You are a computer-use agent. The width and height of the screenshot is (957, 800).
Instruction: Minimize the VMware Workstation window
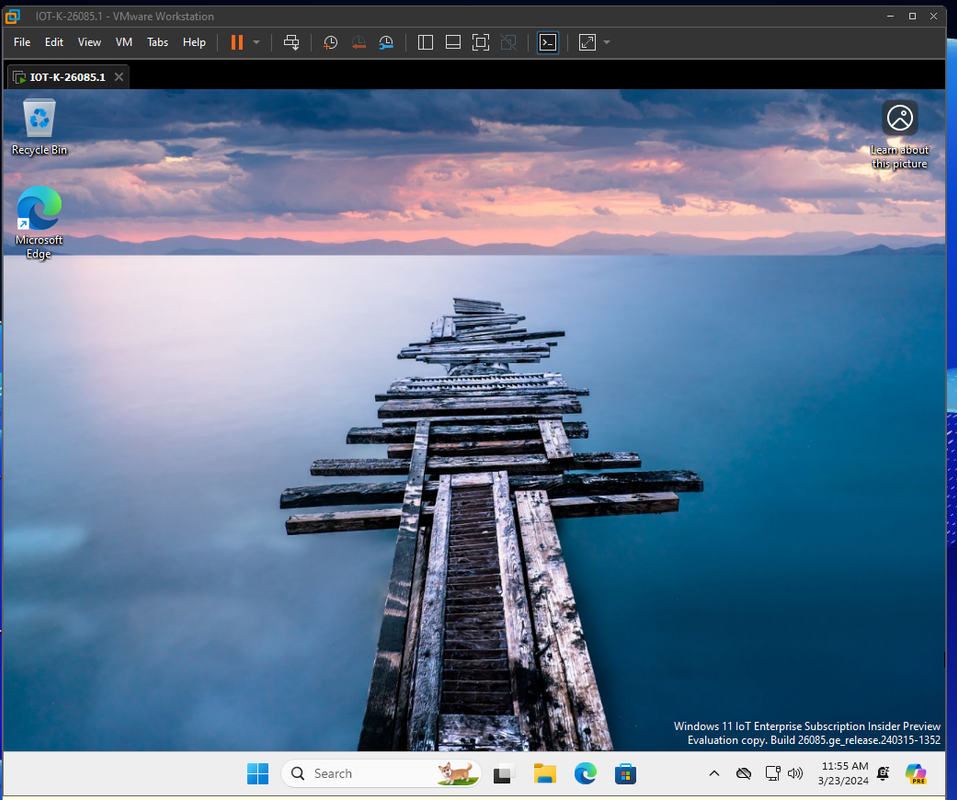pos(890,16)
